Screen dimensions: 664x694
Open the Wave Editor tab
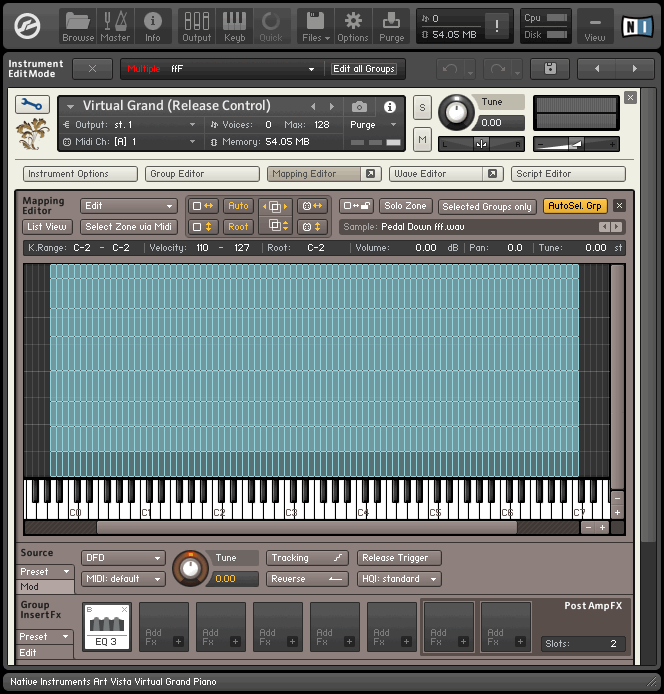pyautogui.click(x=436, y=174)
